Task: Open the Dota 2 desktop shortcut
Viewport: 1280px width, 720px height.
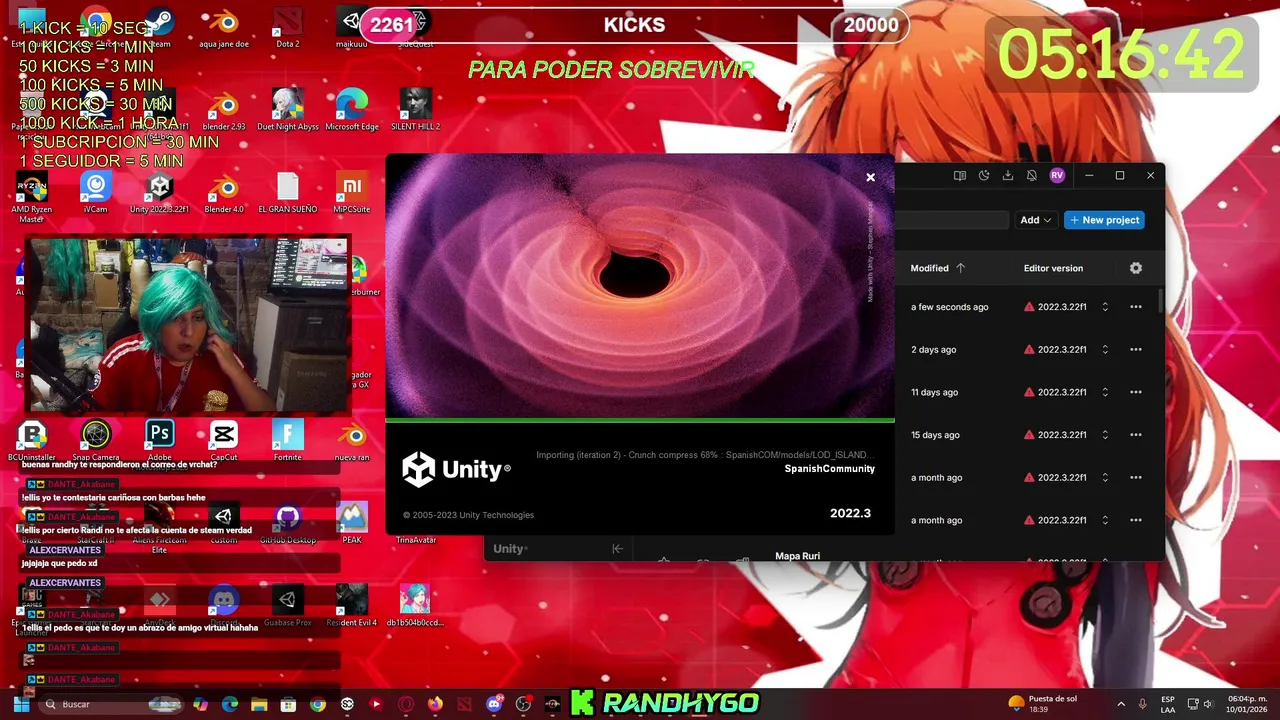Action: pyautogui.click(x=287, y=28)
